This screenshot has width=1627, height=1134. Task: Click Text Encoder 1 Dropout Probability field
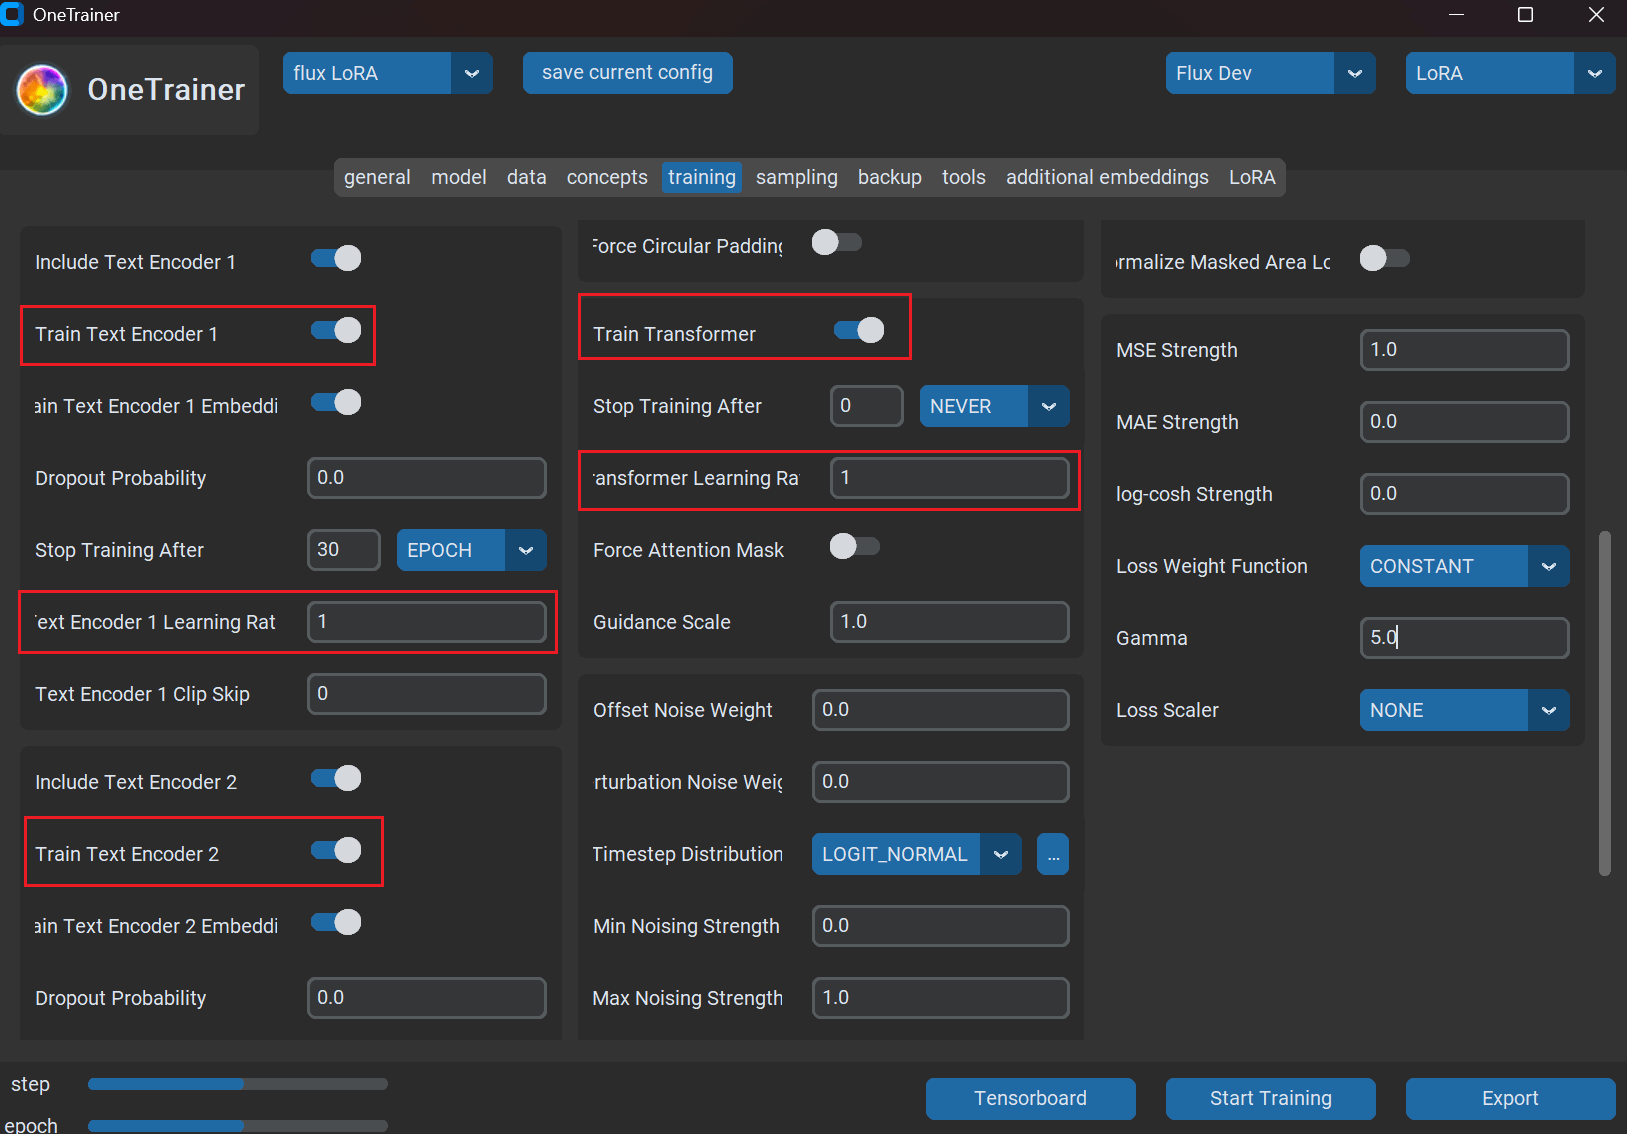tap(427, 478)
